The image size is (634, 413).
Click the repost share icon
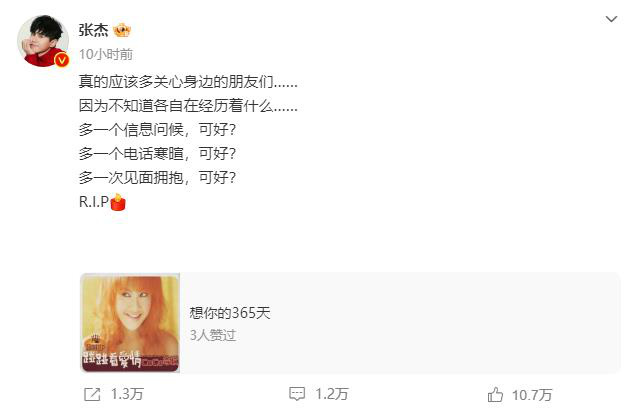(92, 394)
